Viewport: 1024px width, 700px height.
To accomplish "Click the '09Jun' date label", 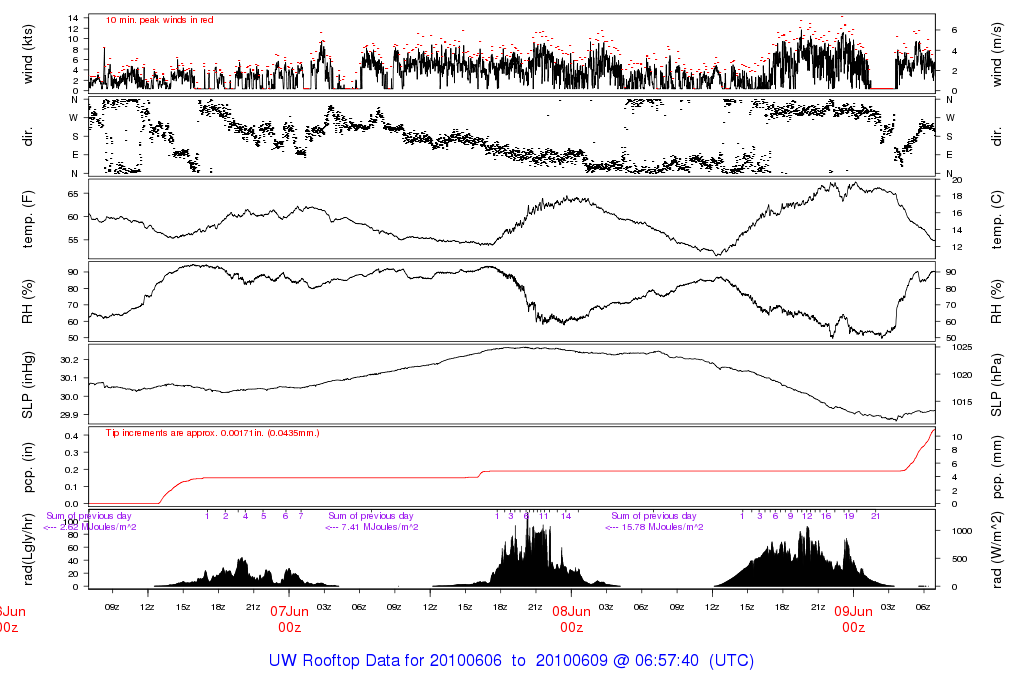I will pyautogui.click(x=854, y=611).
